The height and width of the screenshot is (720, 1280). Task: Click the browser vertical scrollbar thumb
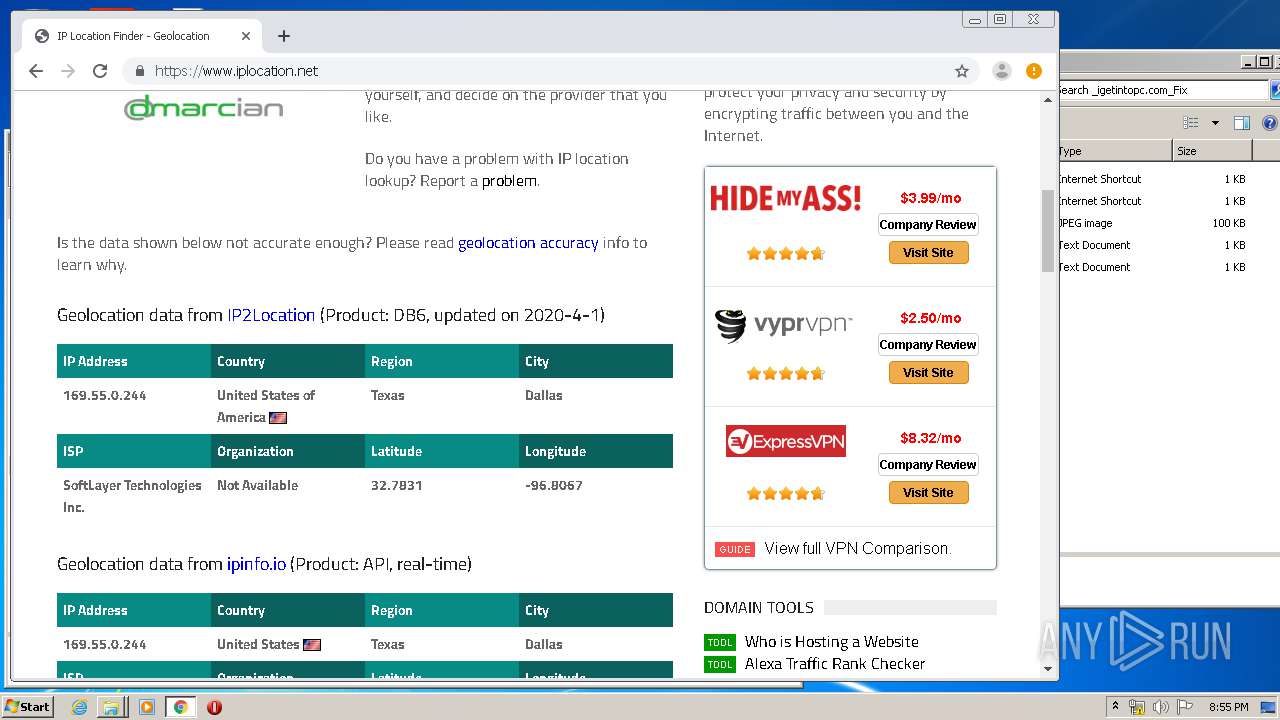1048,230
